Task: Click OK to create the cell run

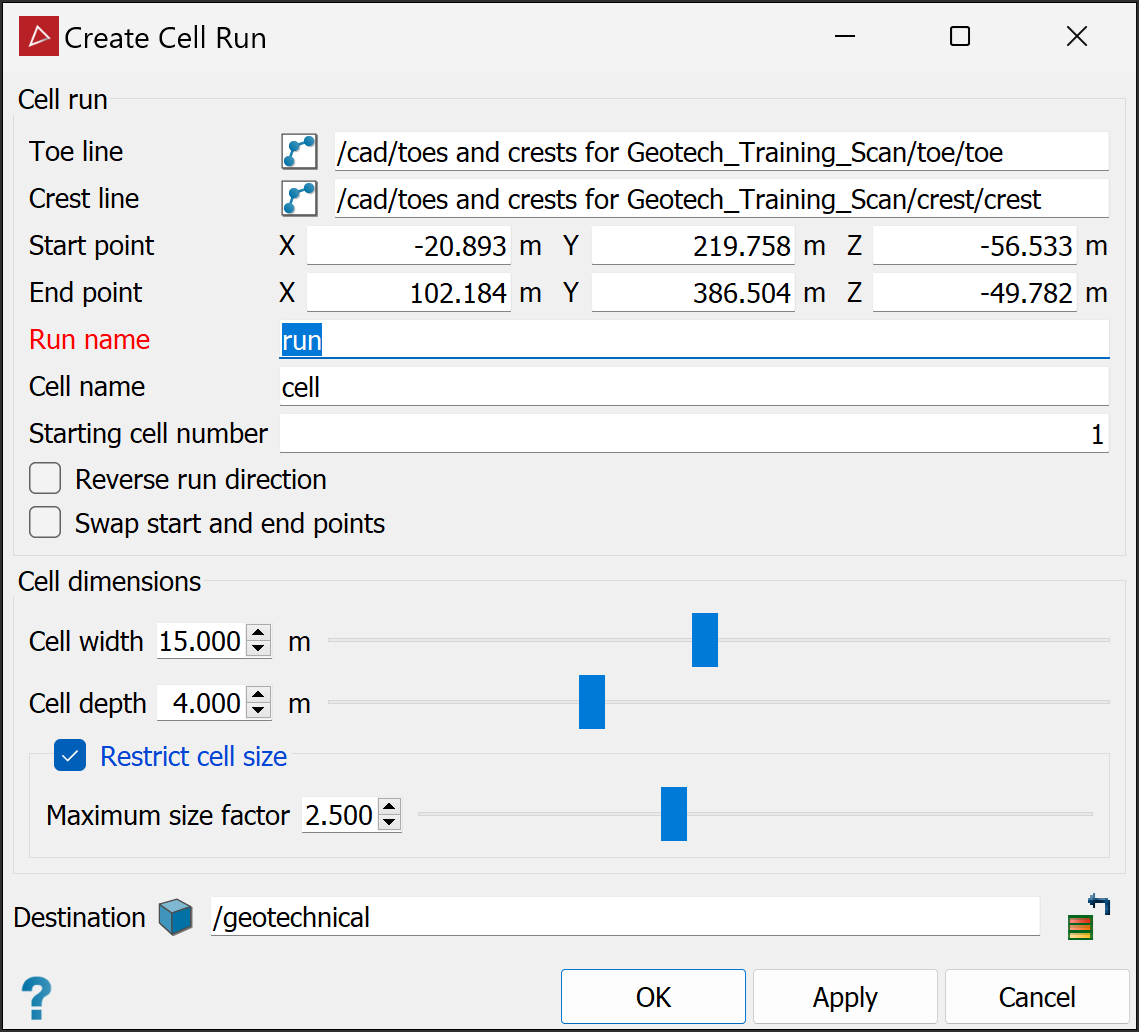Action: click(653, 997)
